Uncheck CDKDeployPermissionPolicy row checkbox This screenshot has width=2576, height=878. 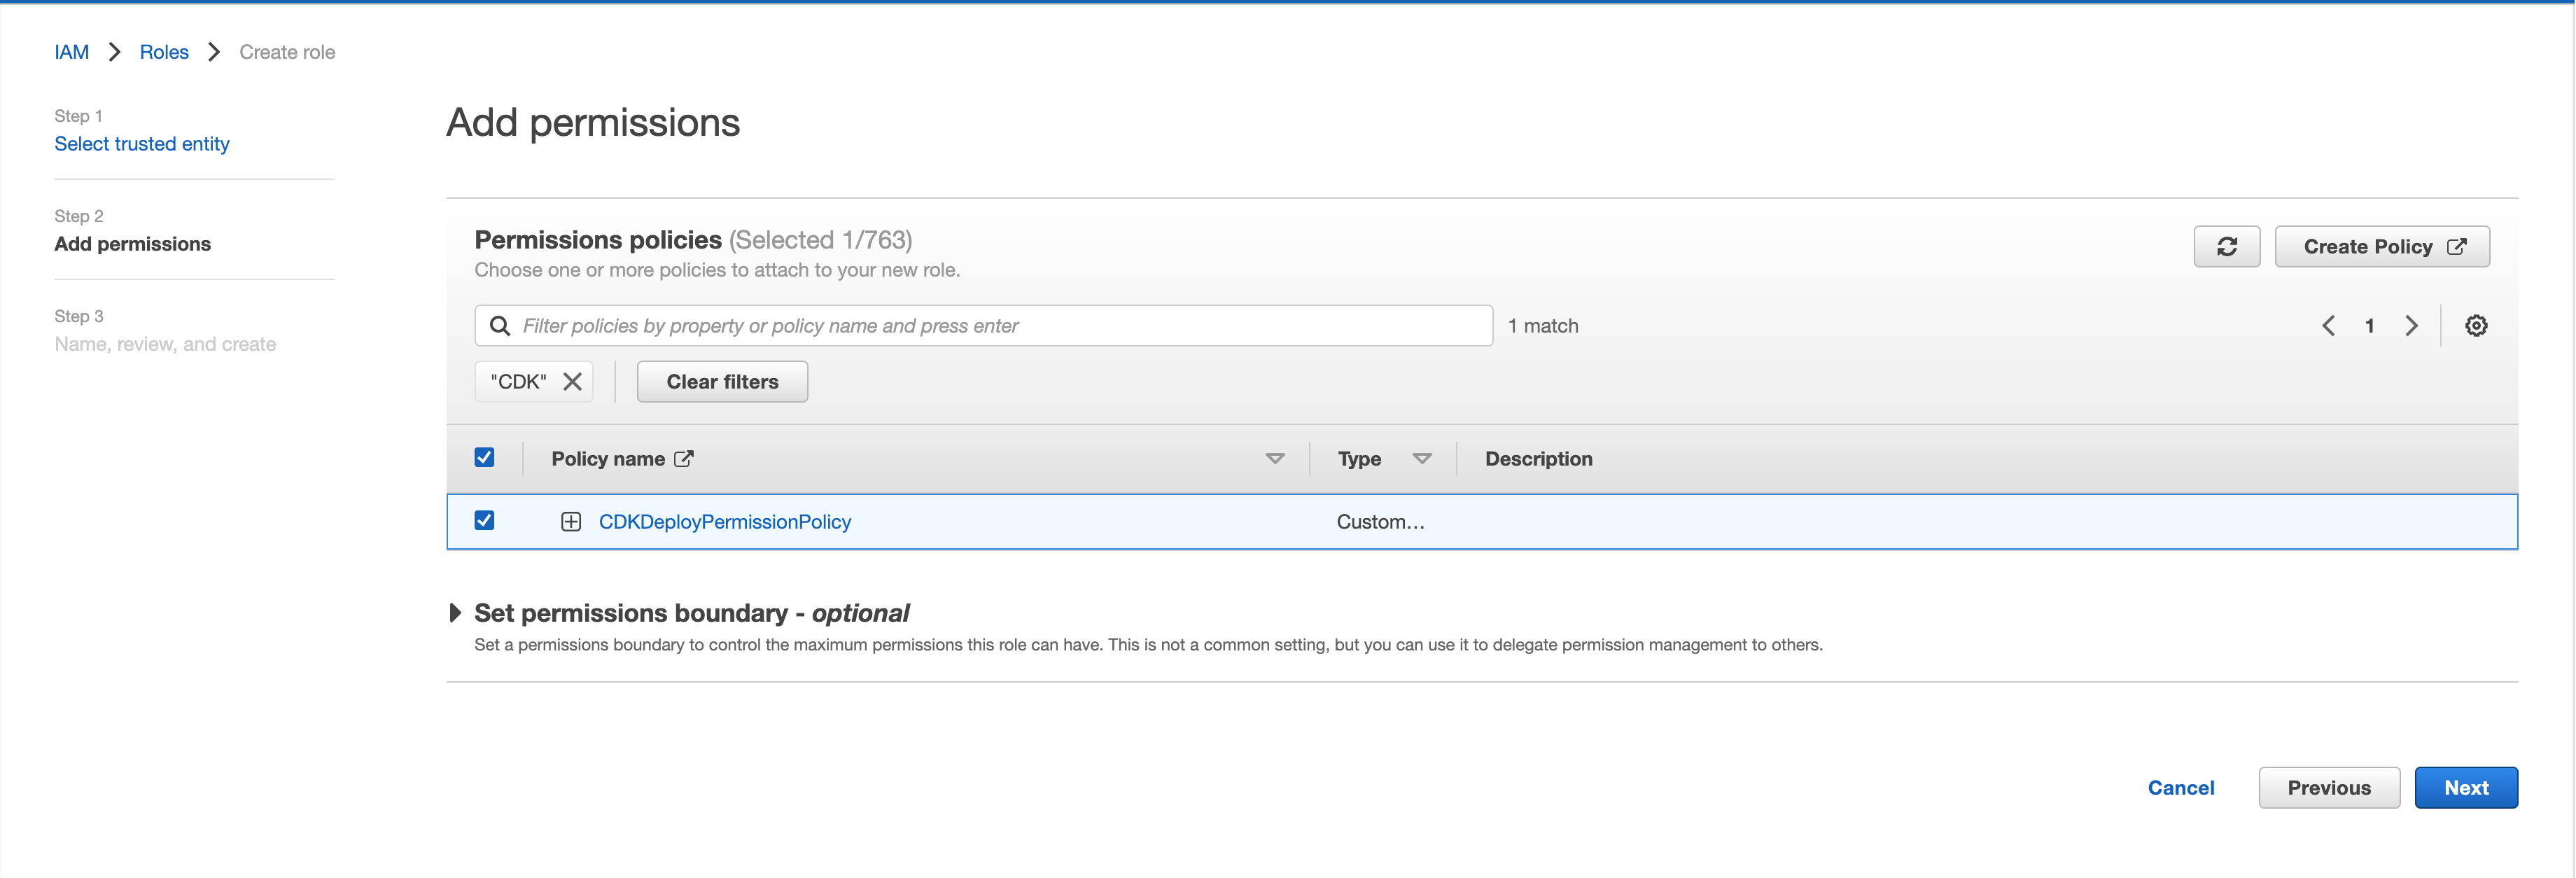[x=484, y=521]
